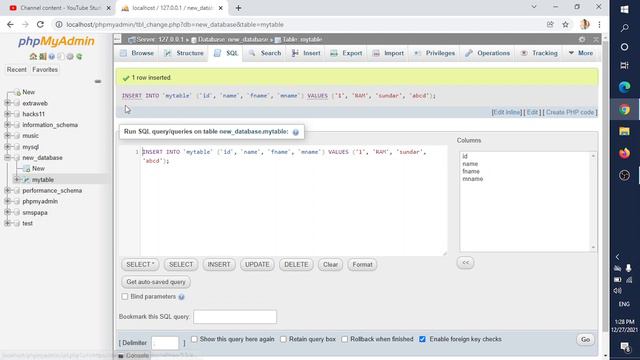Collapse all tree items in navigation panel

[x=98, y=82]
